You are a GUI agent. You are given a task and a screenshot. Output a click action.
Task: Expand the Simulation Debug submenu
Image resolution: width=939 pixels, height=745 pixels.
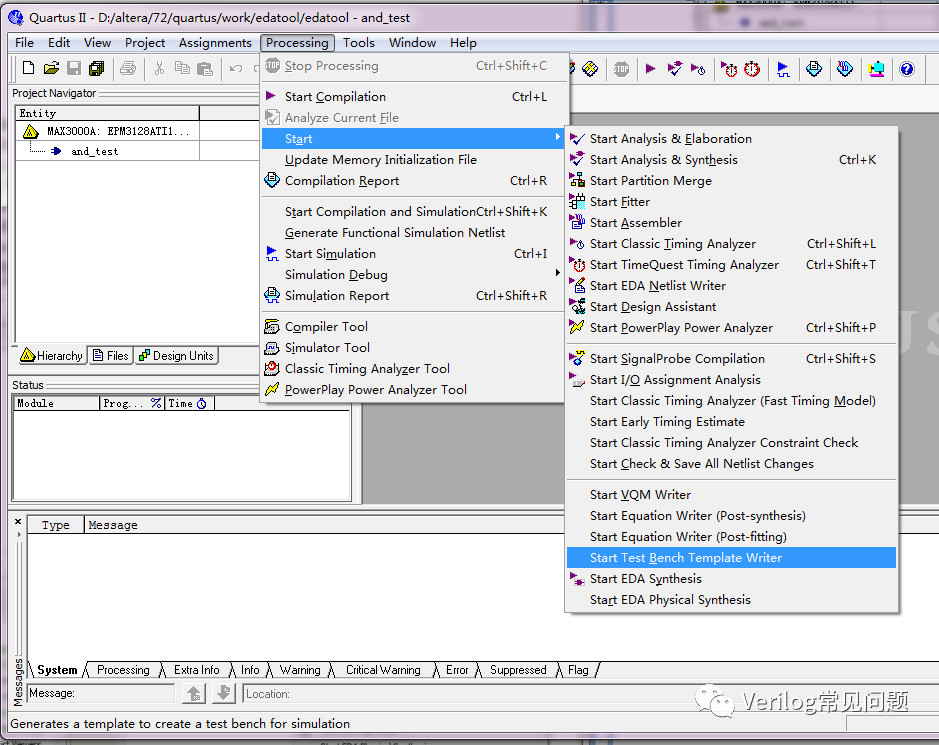(x=558, y=273)
